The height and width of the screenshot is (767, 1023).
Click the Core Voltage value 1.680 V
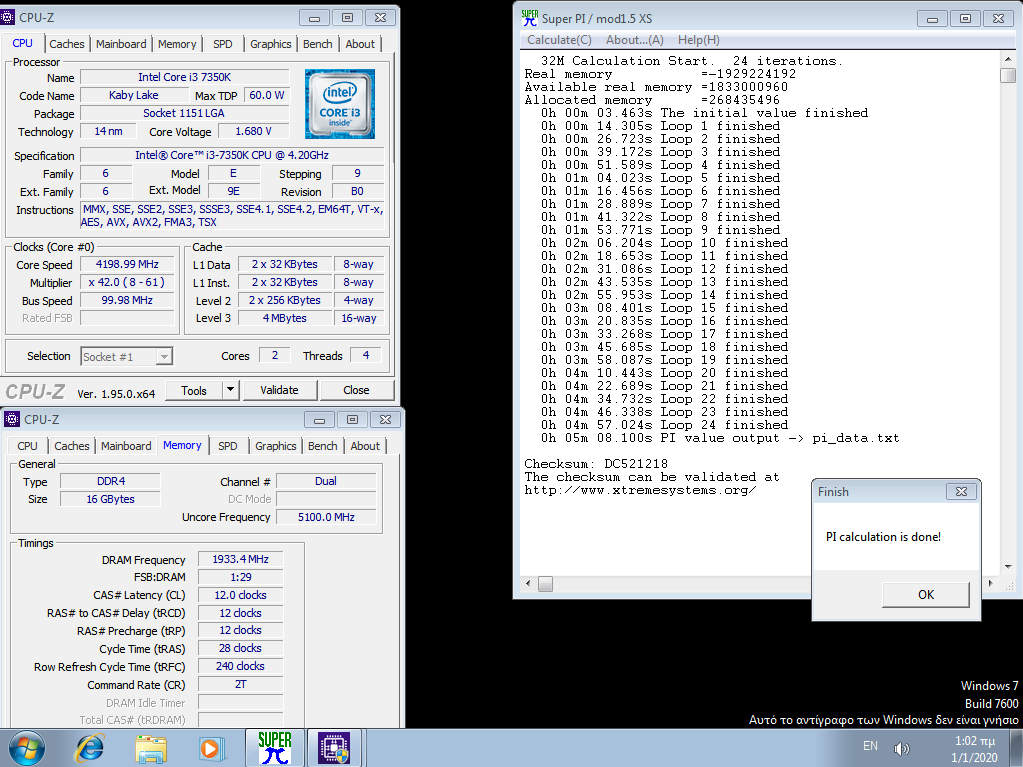253,131
